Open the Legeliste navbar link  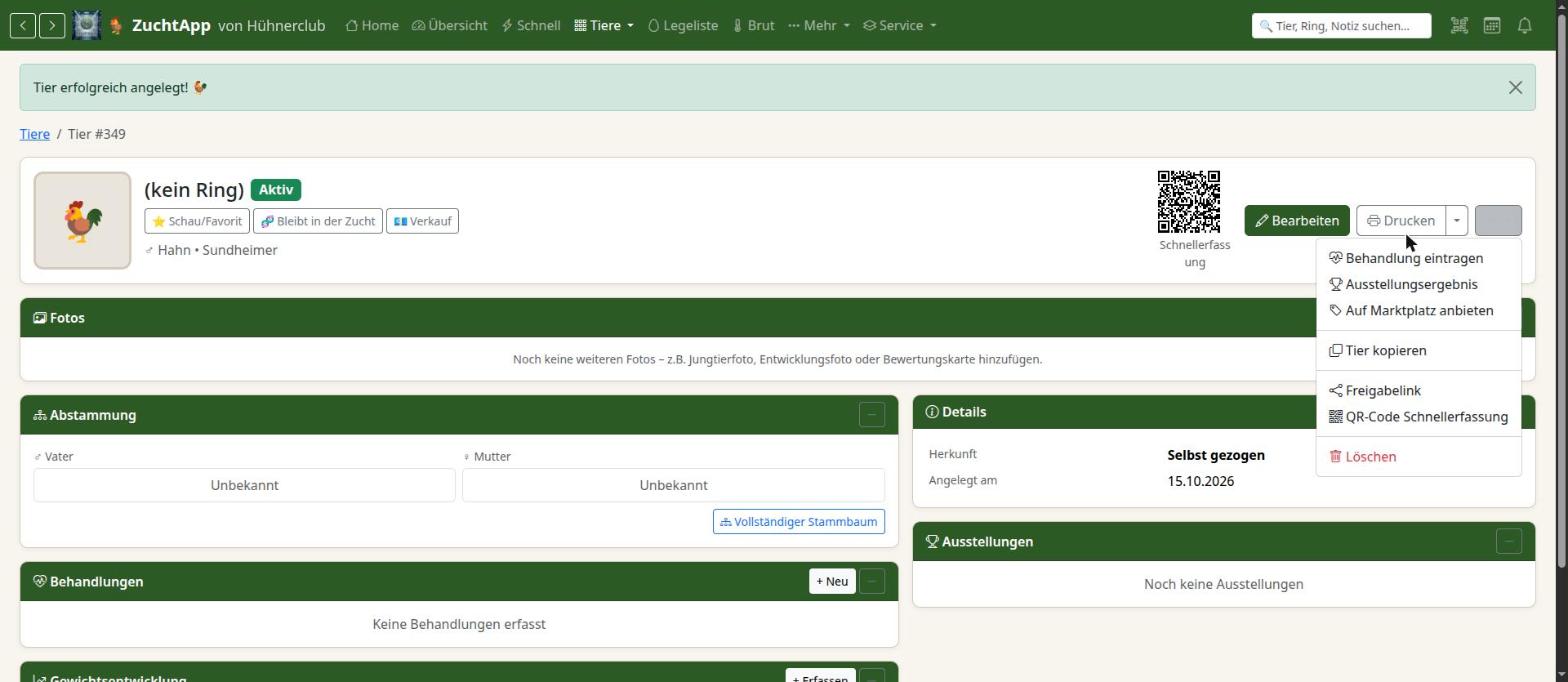tap(683, 25)
